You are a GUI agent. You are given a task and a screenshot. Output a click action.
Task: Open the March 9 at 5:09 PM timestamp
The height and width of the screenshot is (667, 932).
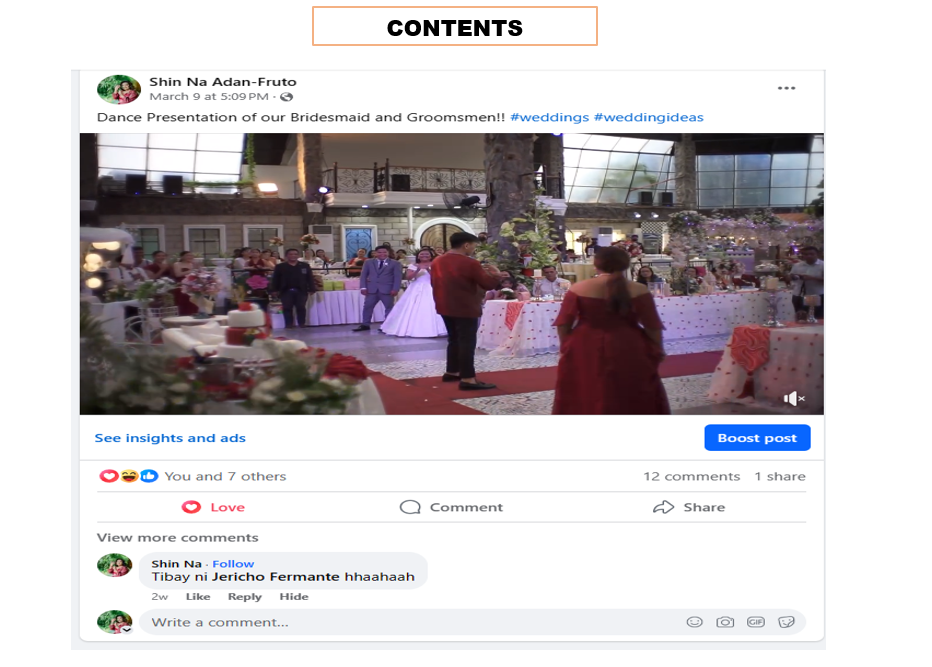pyautogui.click(x=209, y=96)
